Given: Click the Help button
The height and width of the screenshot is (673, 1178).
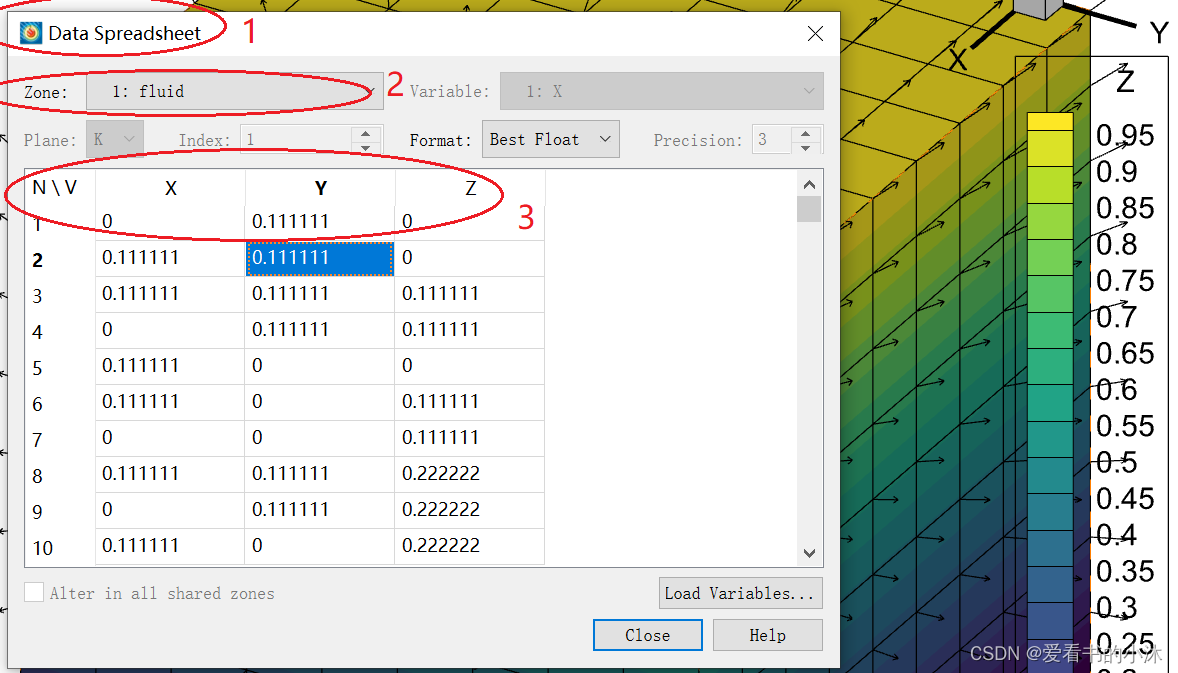Looking at the screenshot, I should 767,635.
